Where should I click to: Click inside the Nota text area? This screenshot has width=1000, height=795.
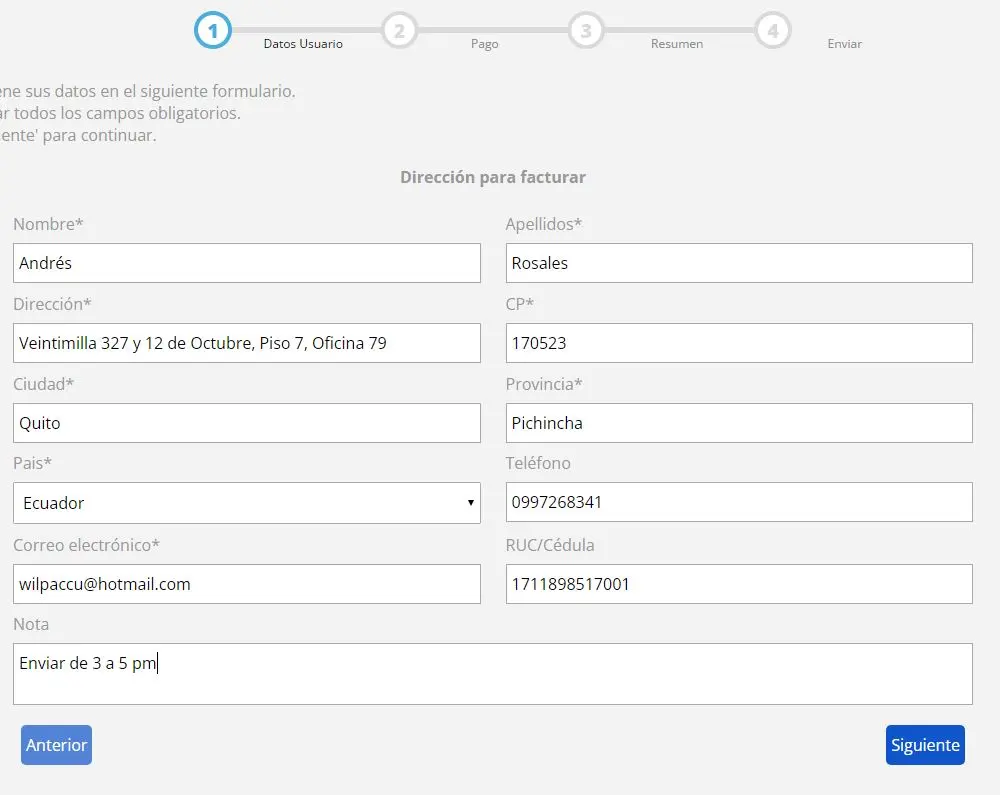point(492,674)
